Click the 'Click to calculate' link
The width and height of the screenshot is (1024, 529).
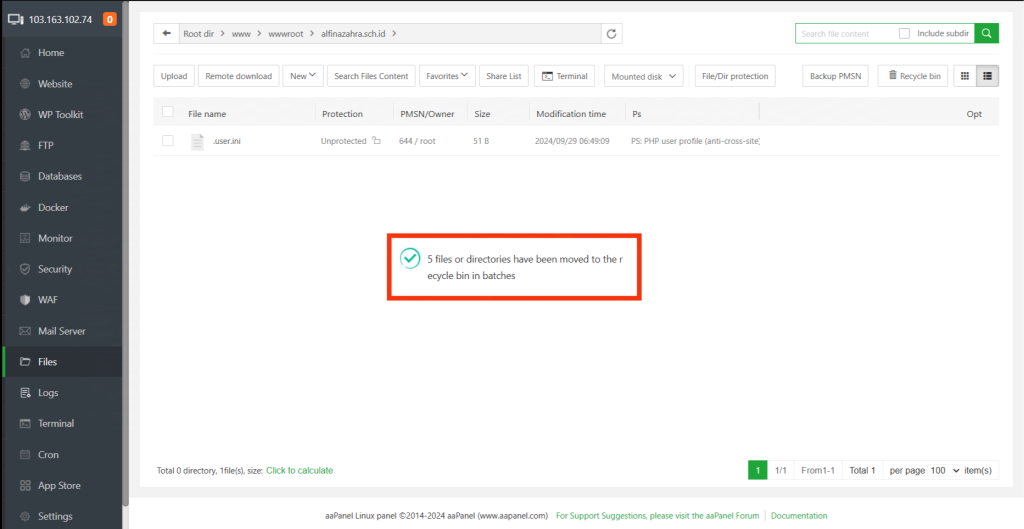click(299, 470)
